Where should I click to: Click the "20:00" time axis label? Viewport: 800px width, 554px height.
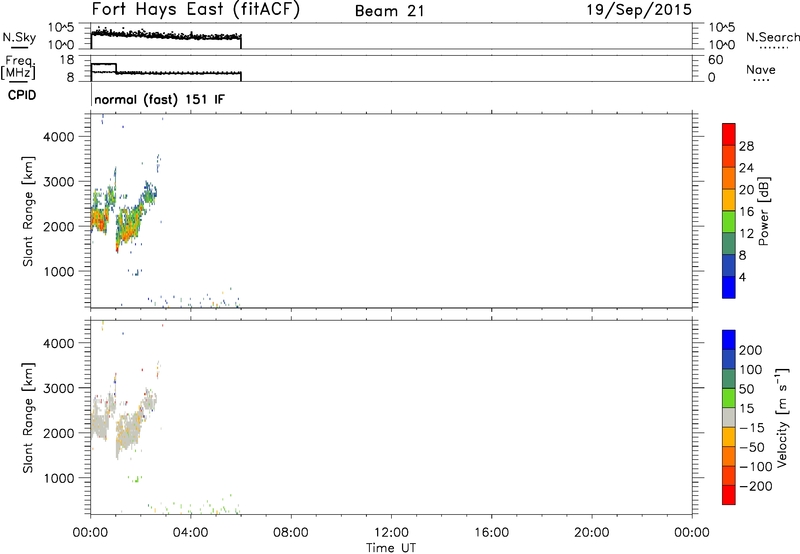click(x=592, y=533)
